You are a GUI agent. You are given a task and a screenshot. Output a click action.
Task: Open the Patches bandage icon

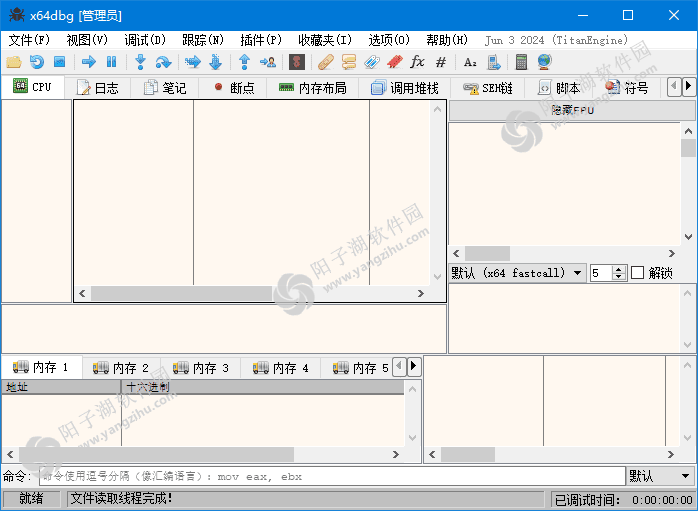[326, 62]
